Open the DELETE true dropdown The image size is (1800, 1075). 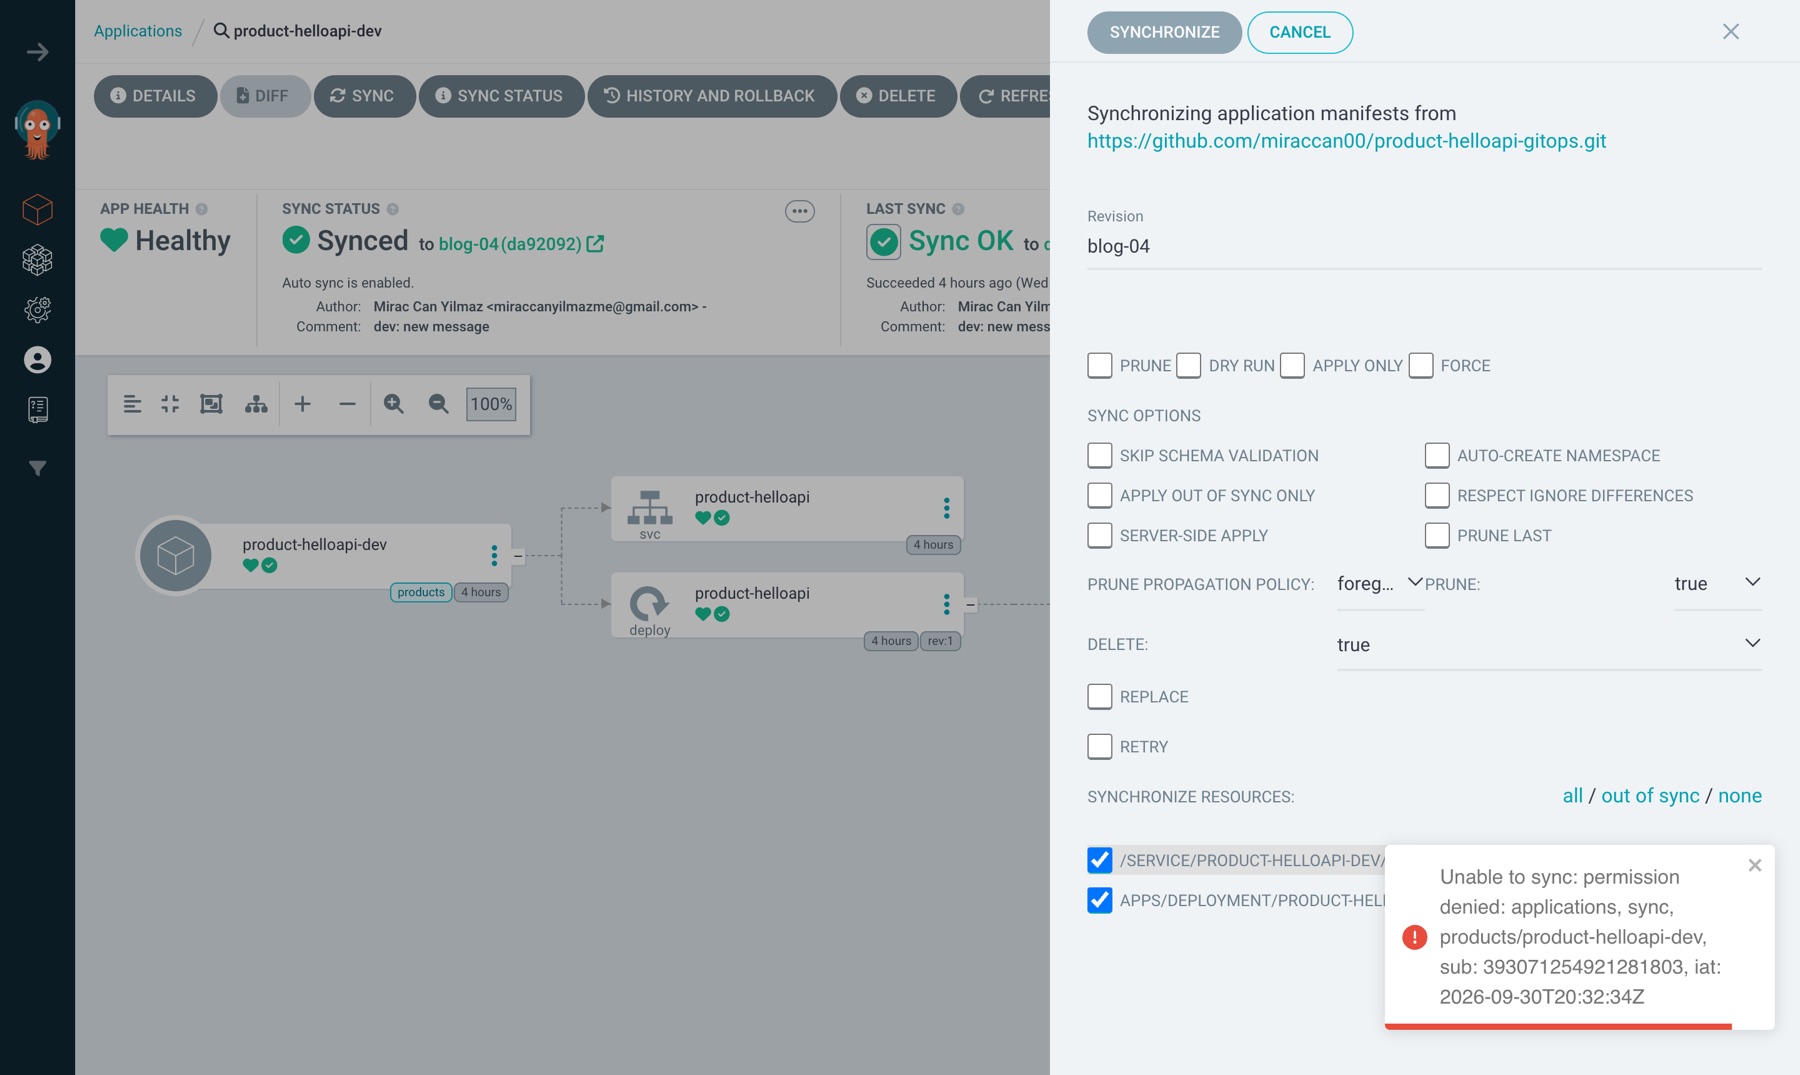pos(1549,645)
